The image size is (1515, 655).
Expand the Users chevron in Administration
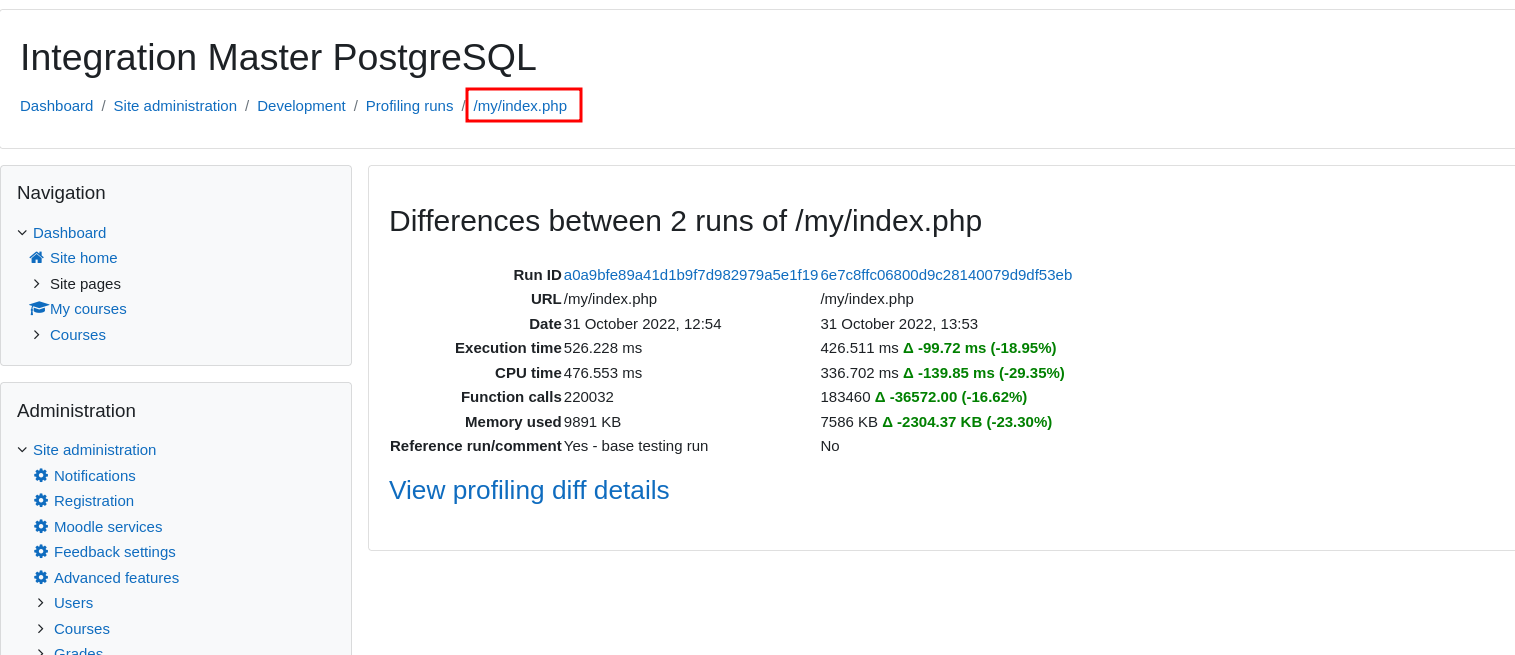pyautogui.click(x=41, y=603)
